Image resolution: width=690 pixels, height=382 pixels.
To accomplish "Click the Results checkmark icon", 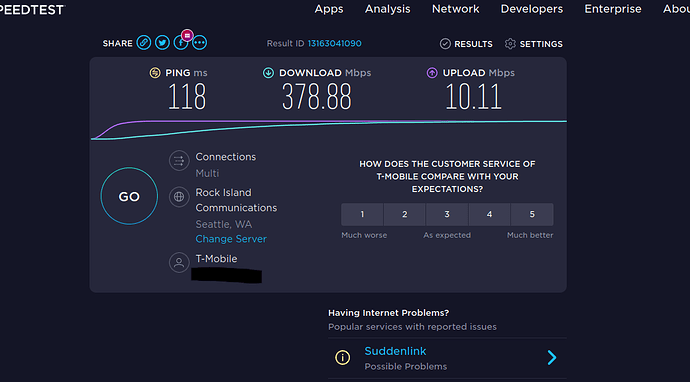I will 445,44.
